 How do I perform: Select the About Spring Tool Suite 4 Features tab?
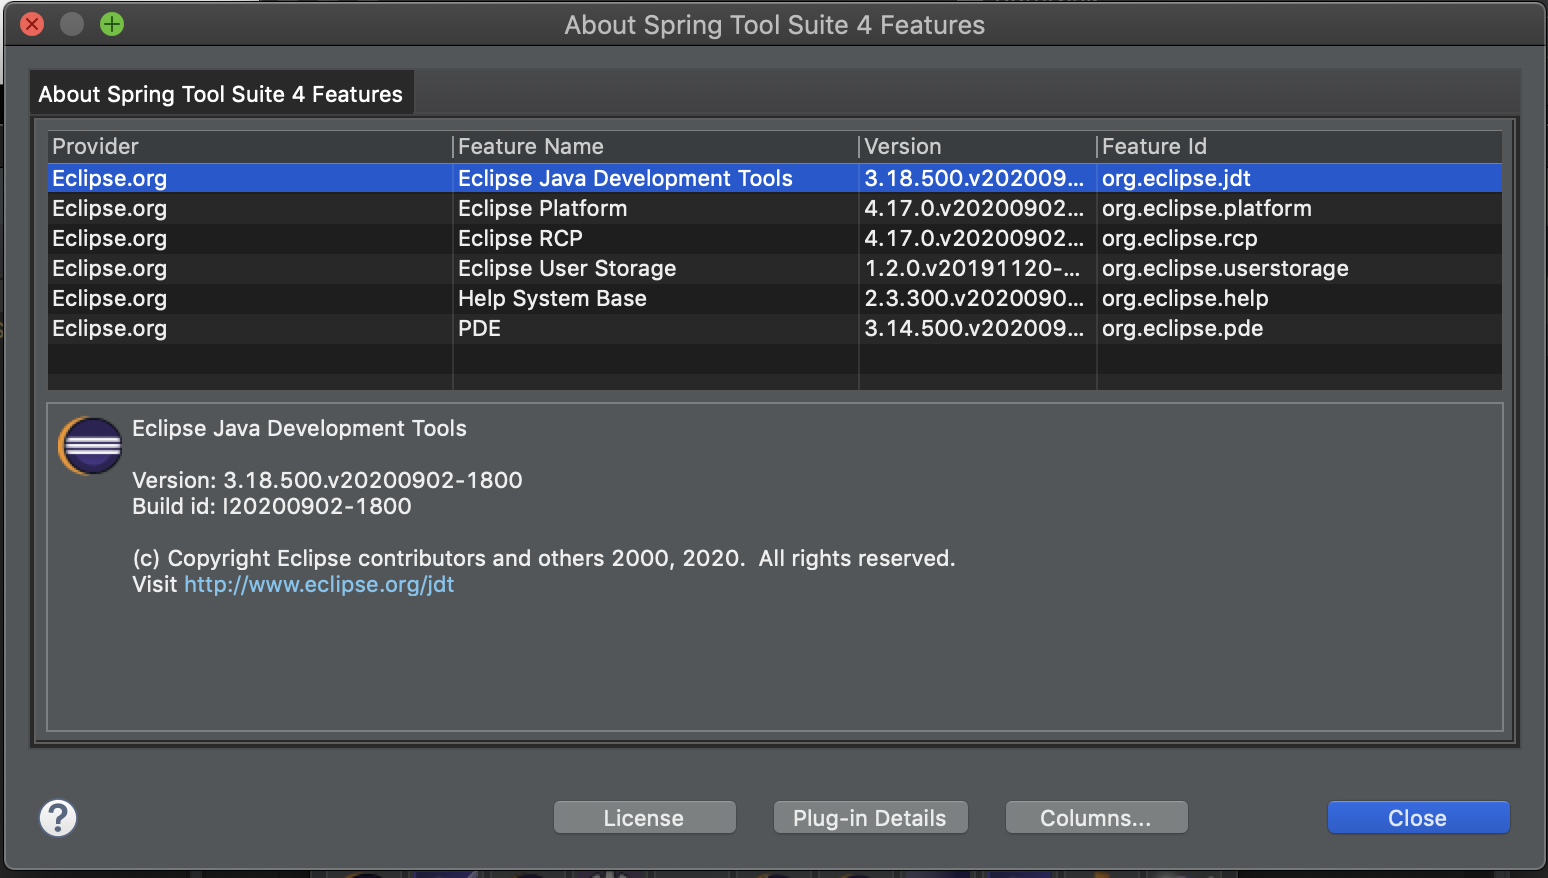point(221,94)
